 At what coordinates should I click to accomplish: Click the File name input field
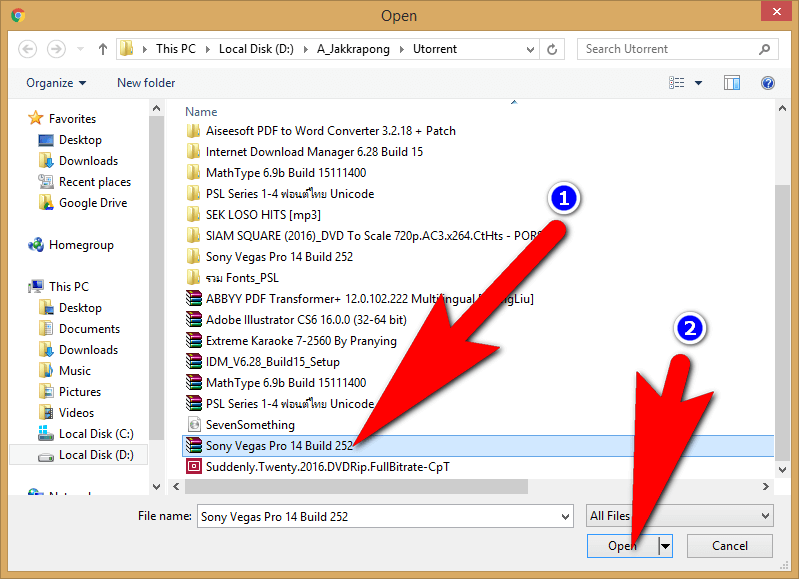378,516
